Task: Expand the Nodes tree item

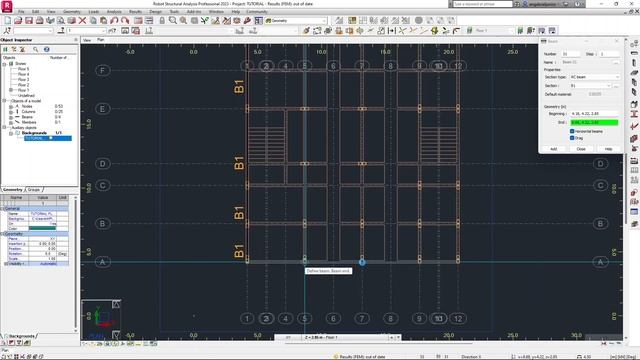Action: click(x=11, y=106)
